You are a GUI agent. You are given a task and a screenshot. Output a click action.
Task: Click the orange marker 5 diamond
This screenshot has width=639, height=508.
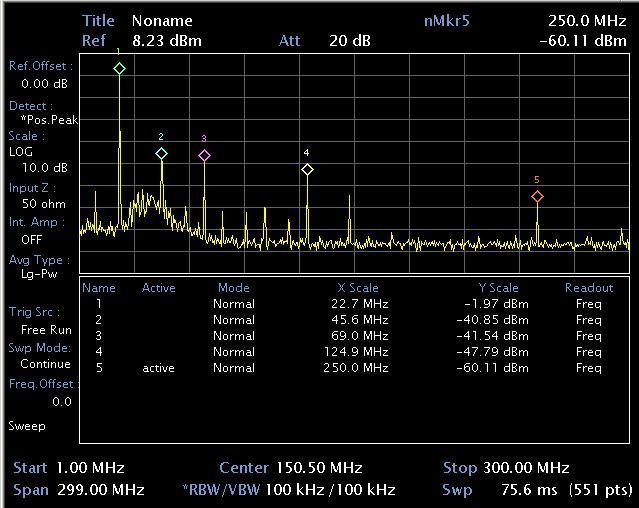(537, 197)
